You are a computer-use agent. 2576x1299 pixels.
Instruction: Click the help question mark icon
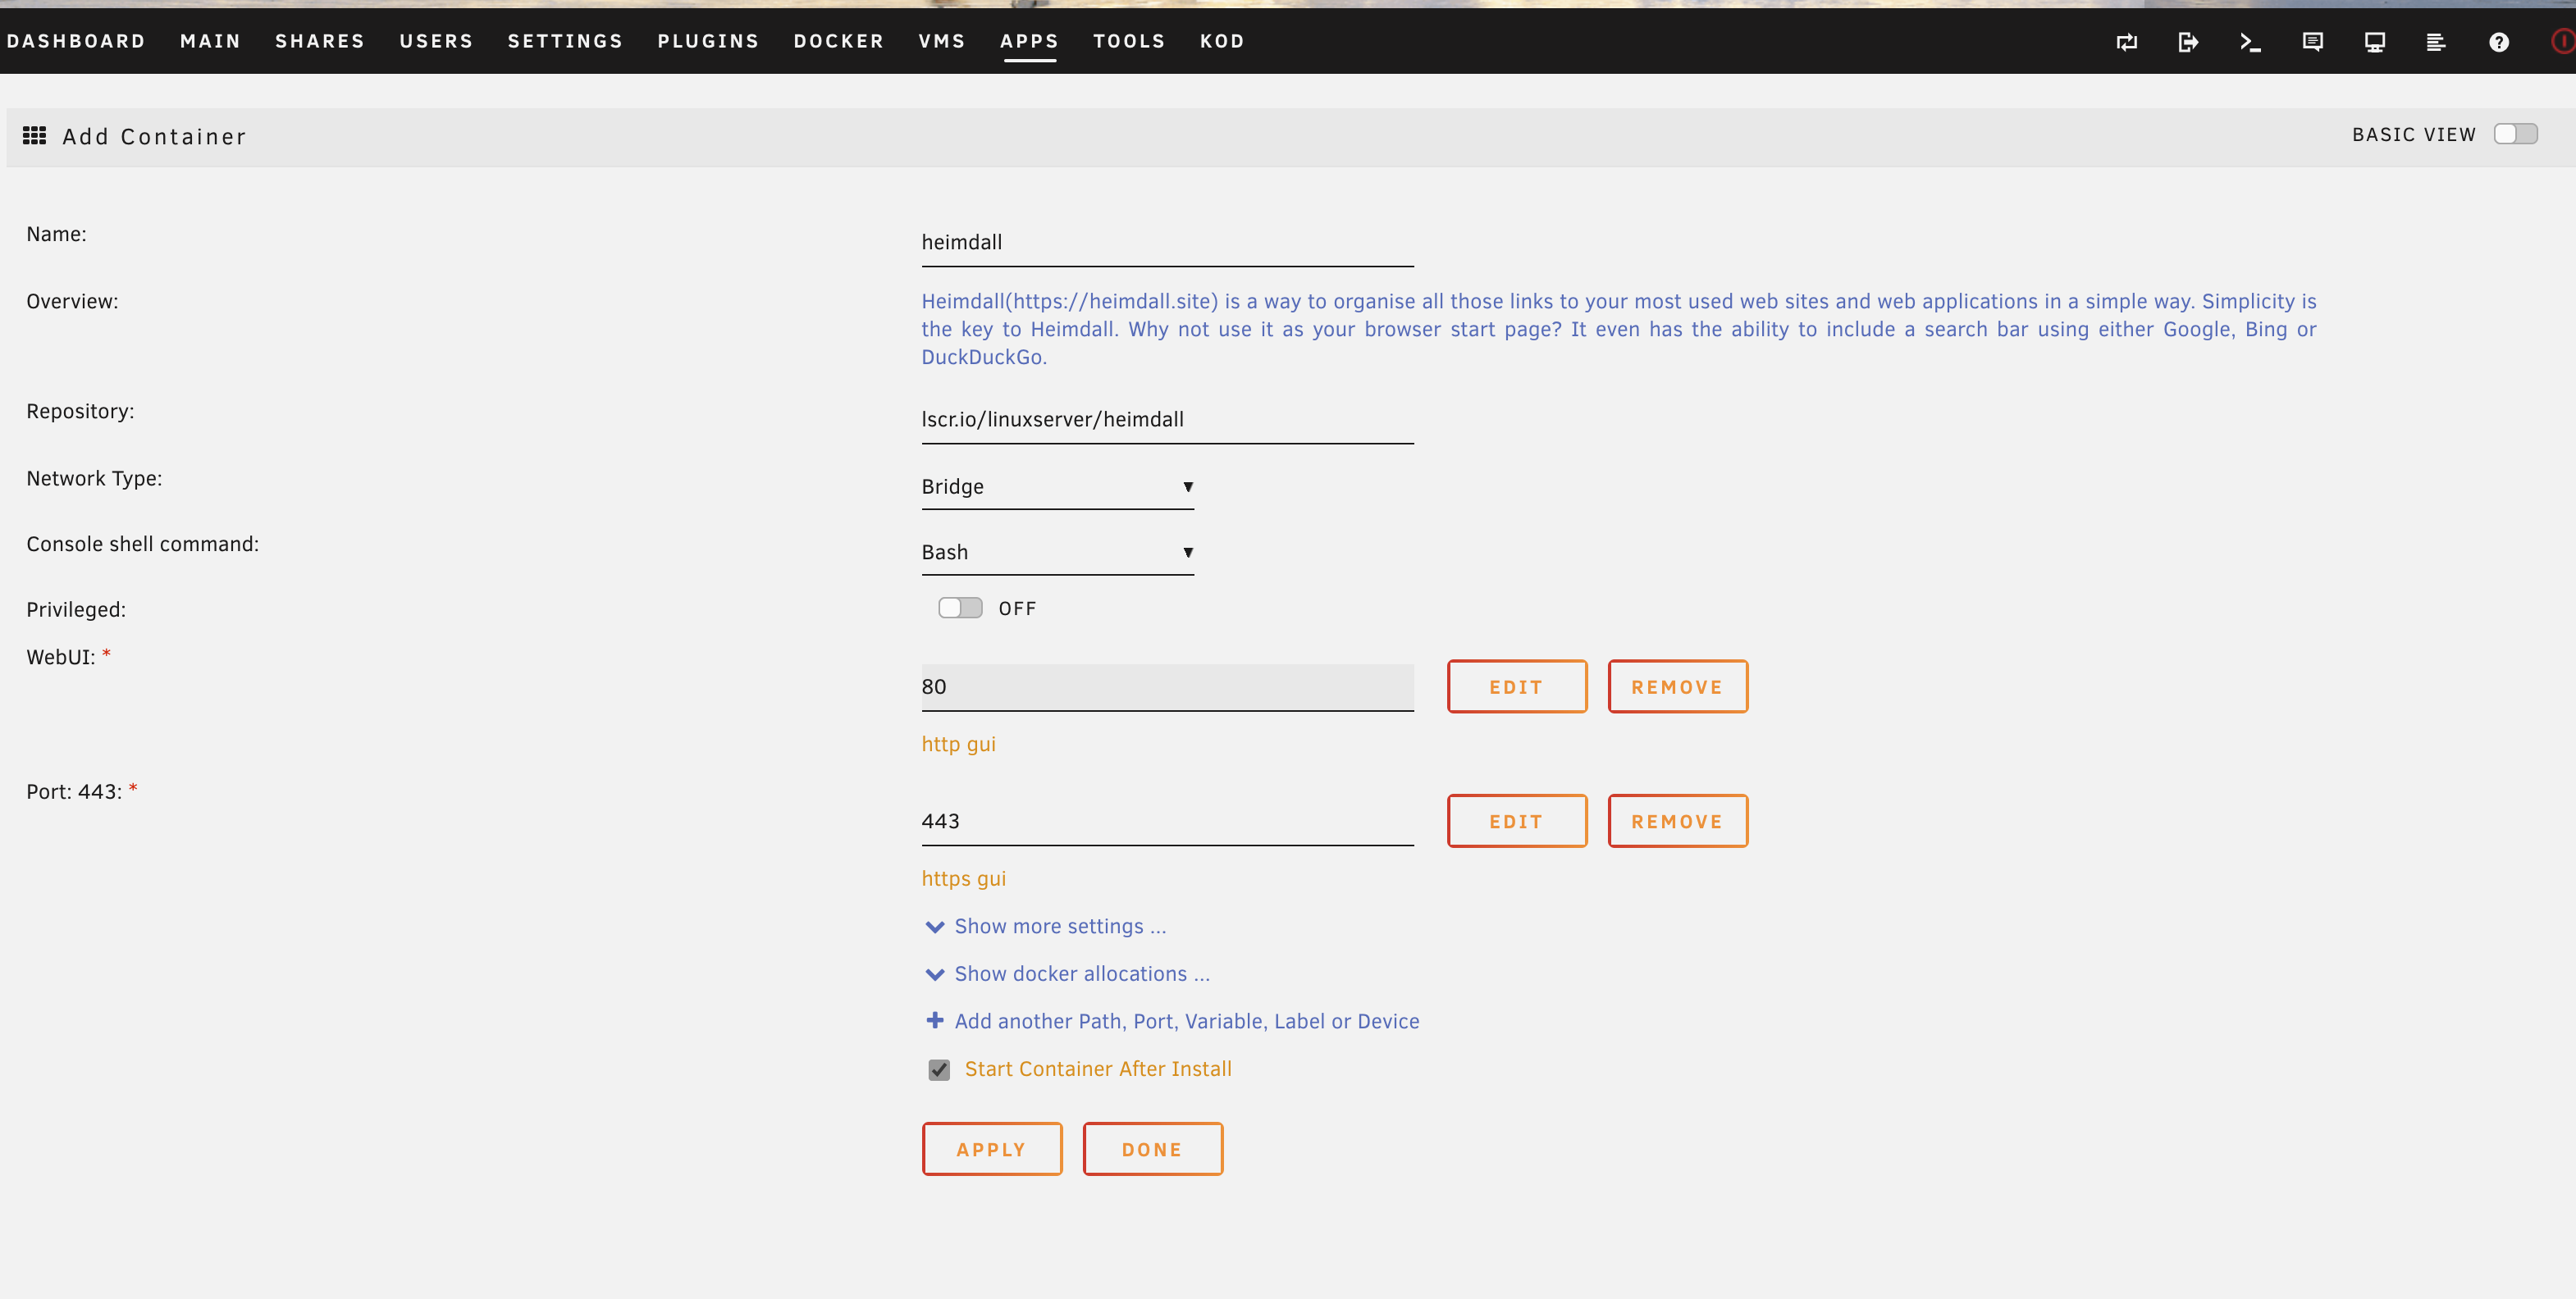tap(2498, 42)
